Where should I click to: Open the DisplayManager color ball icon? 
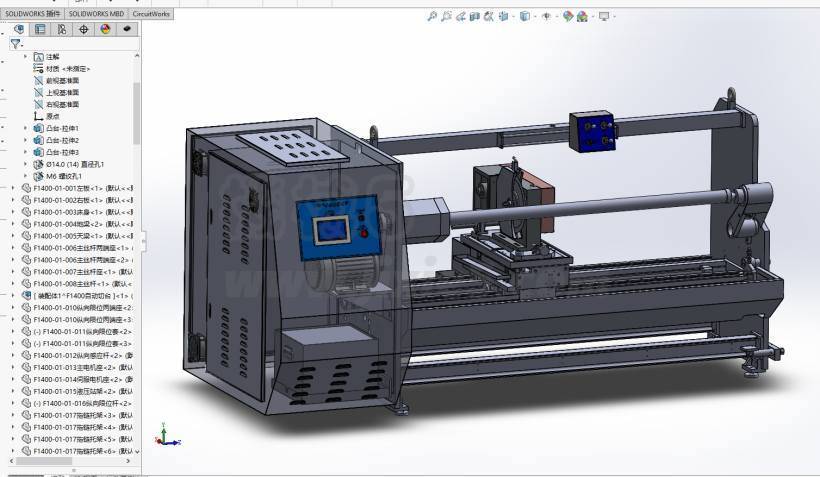pos(105,29)
